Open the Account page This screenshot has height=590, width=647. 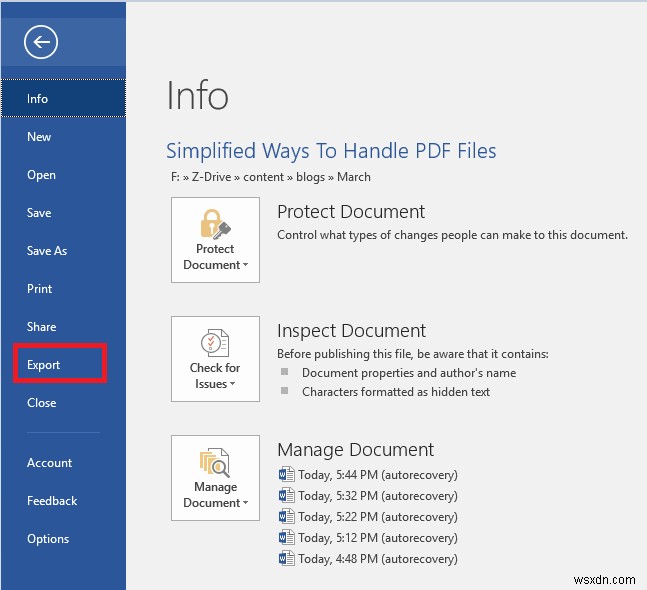coord(63,463)
